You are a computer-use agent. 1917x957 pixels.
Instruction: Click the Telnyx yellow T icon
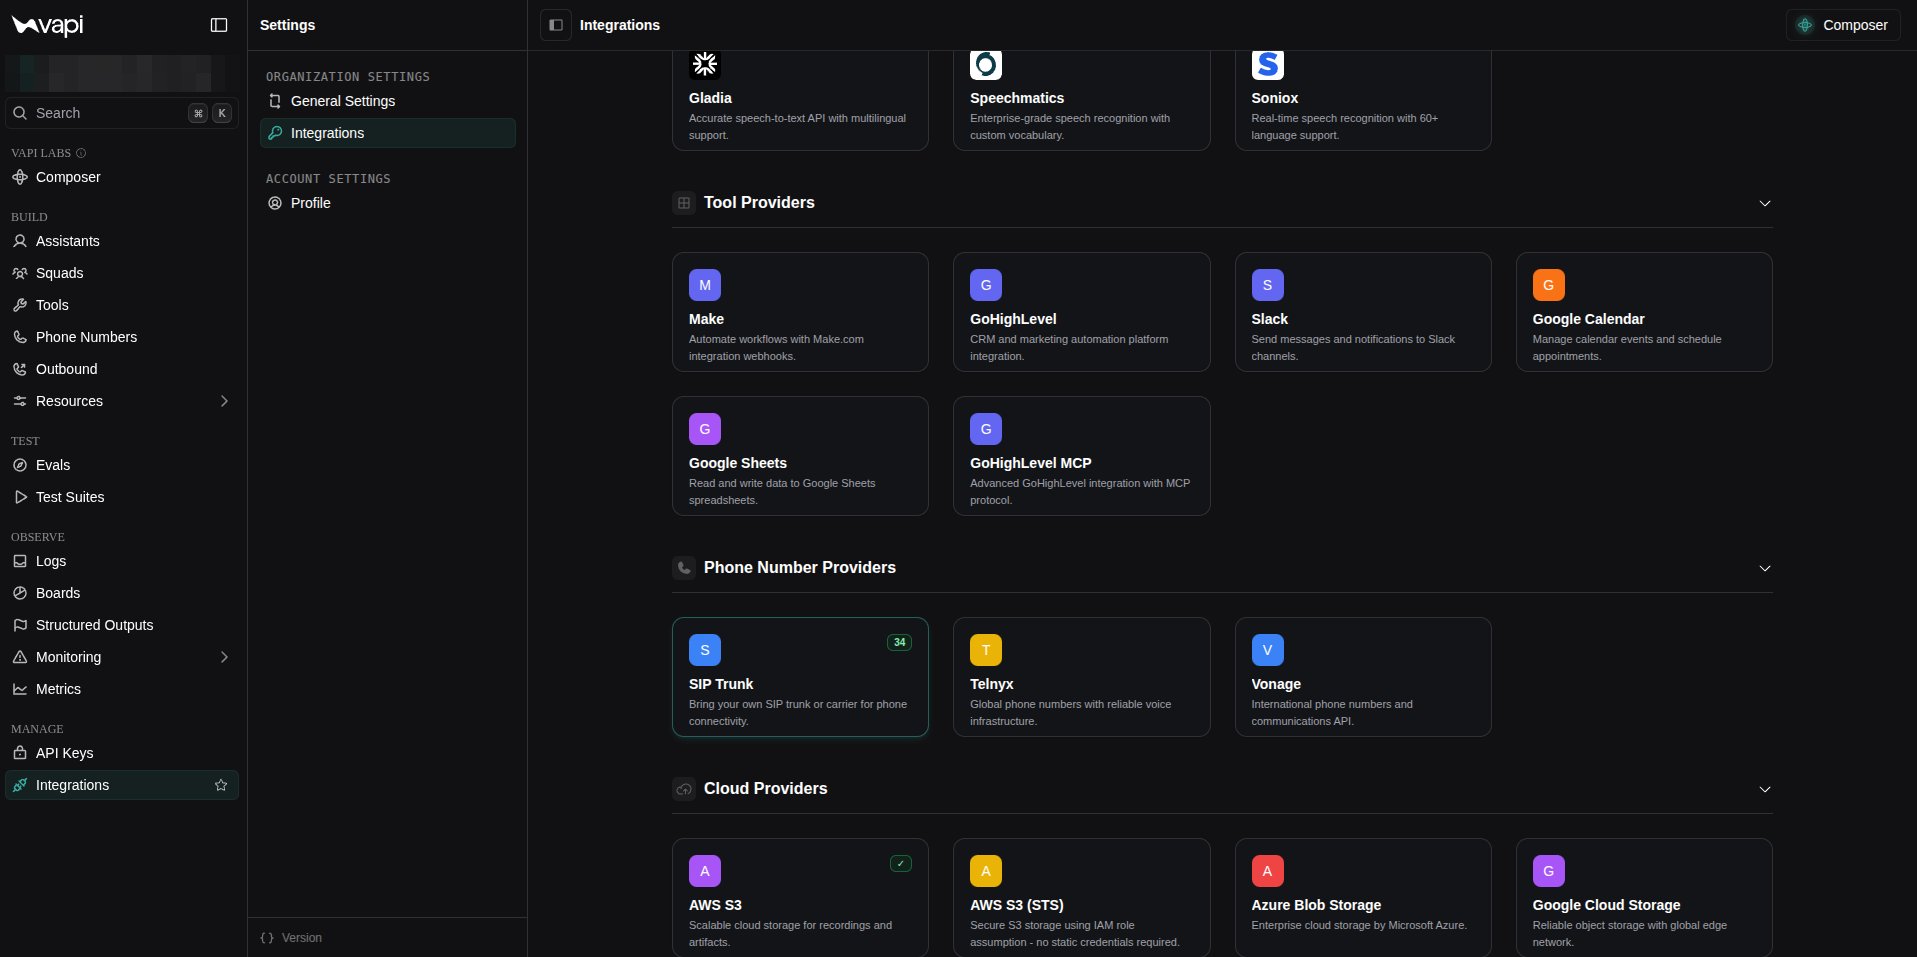point(986,650)
